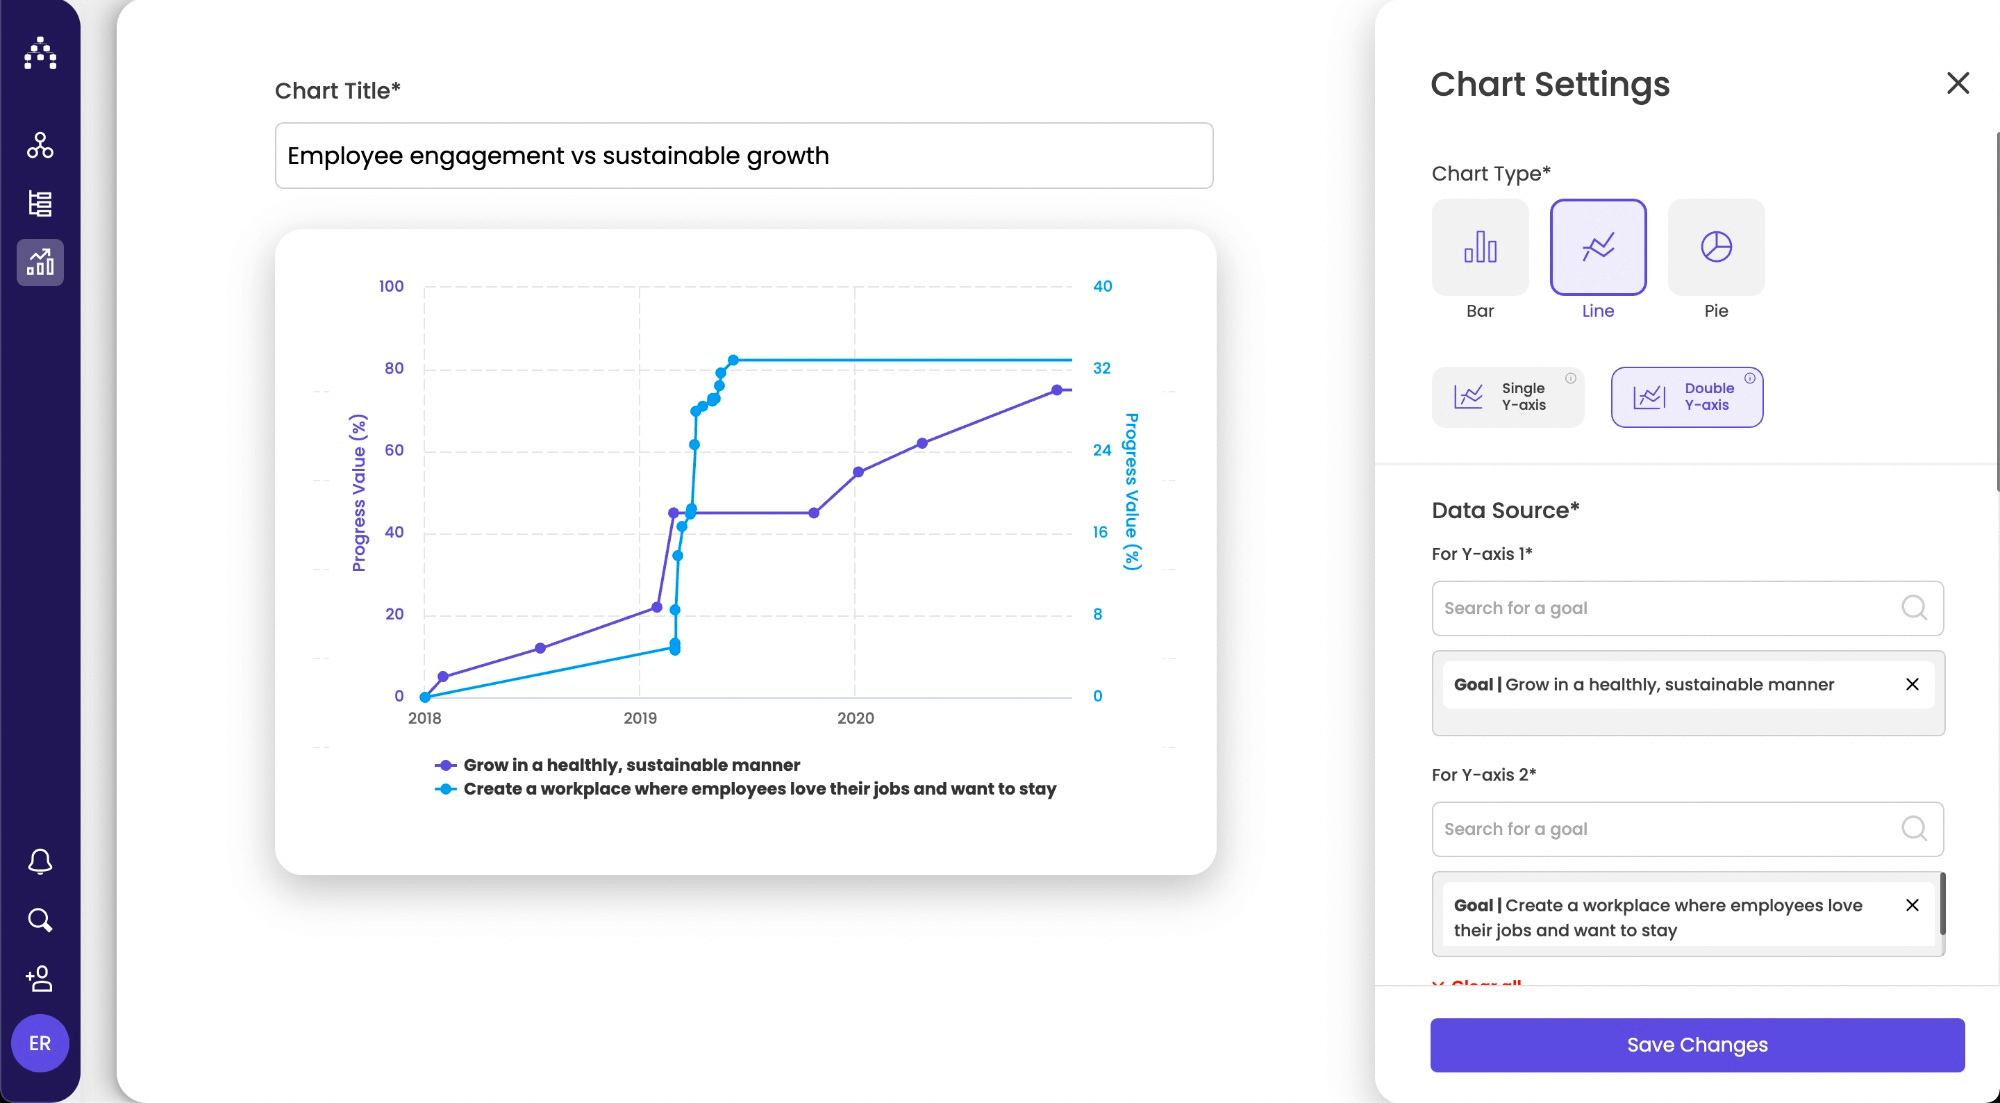
Task: Remove the Grow in a healthy, sustainable manner goal
Action: 1912,685
